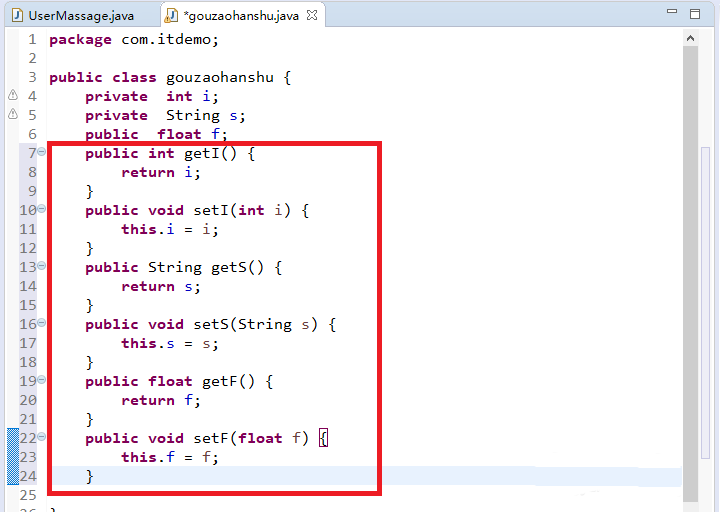720x512 pixels.
Task: Click the overview ruler annotation beside the scrollbar
Action: tap(706, 303)
